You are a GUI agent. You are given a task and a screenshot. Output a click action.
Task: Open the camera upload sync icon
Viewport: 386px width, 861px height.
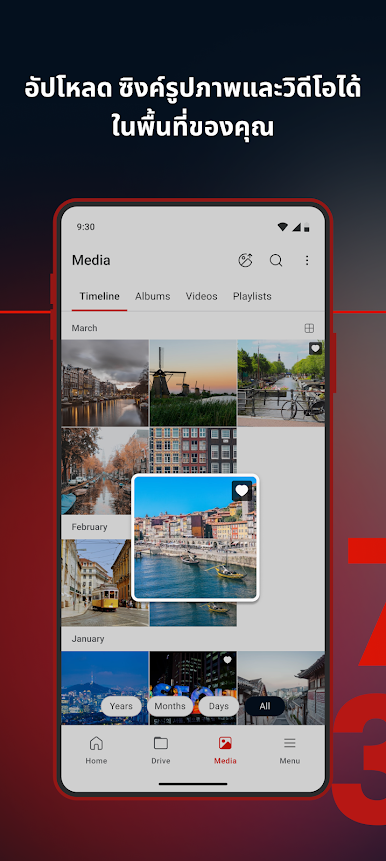(245, 260)
